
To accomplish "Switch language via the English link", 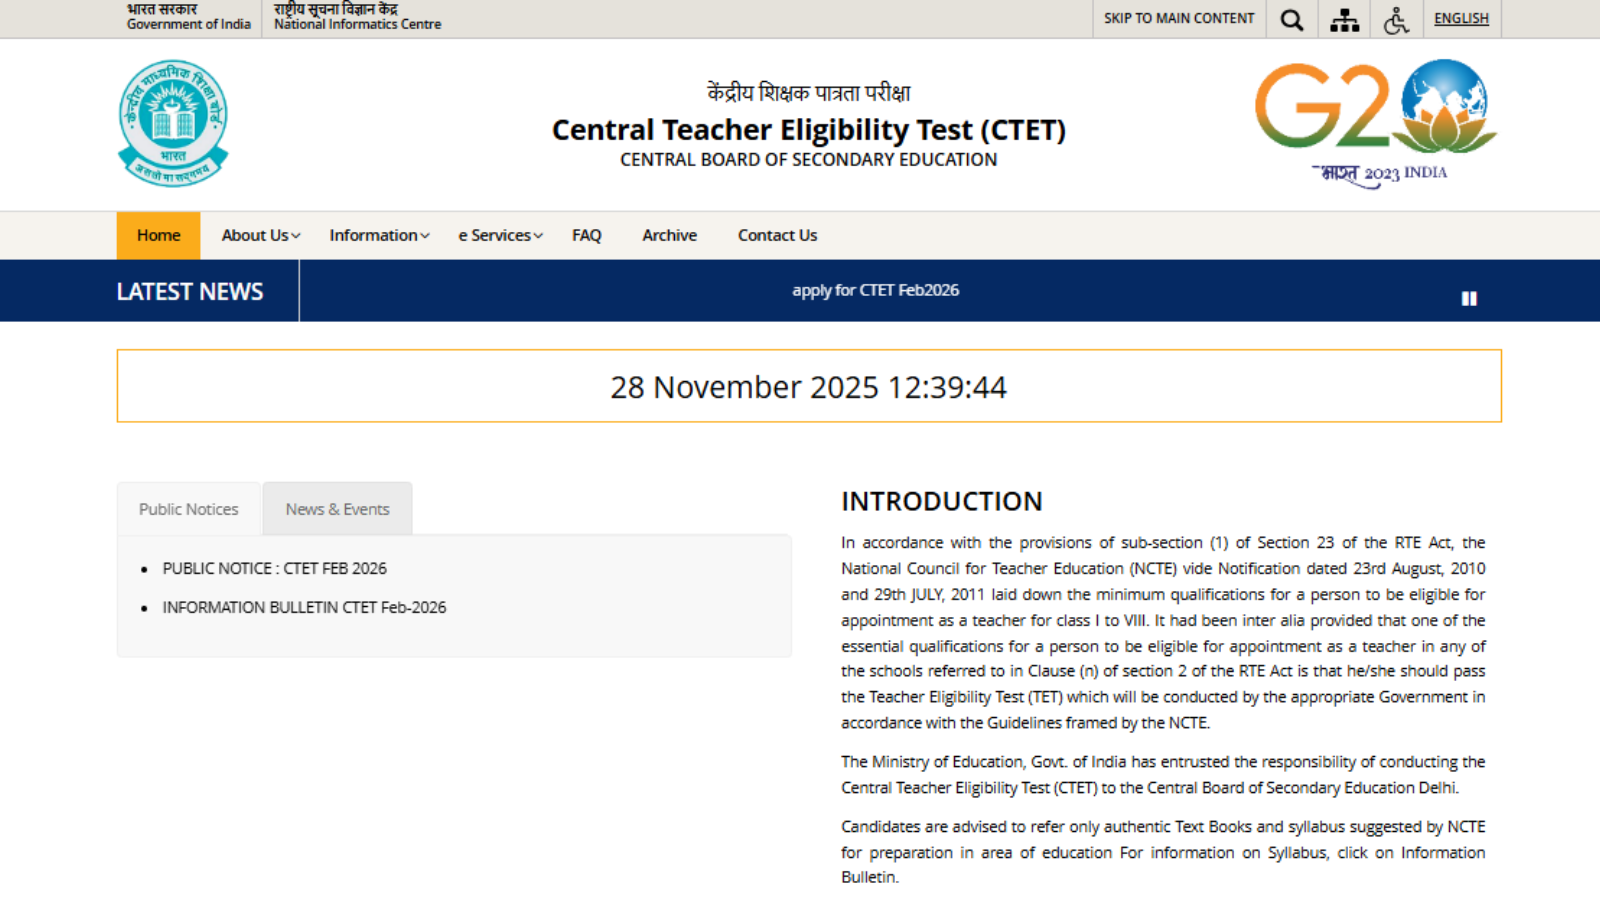I will tap(1461, 19).
